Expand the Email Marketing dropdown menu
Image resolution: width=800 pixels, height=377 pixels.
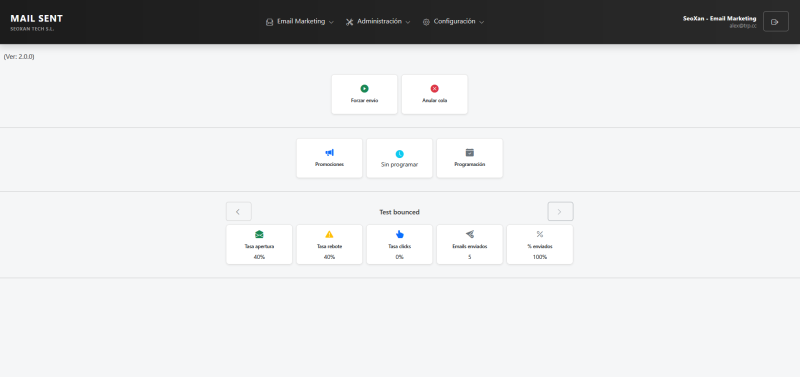pos(299,22)
